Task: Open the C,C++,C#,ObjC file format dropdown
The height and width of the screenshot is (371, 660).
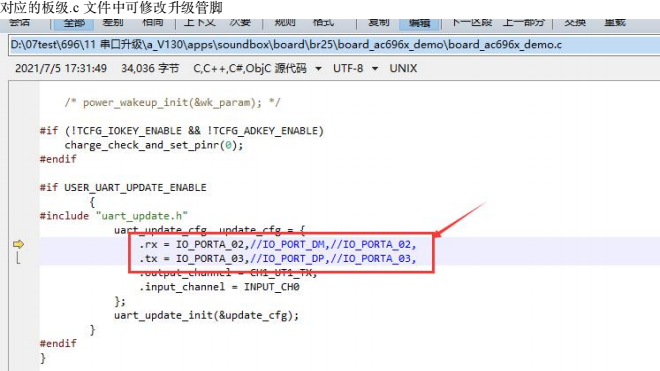Action: tap(257, 68)
